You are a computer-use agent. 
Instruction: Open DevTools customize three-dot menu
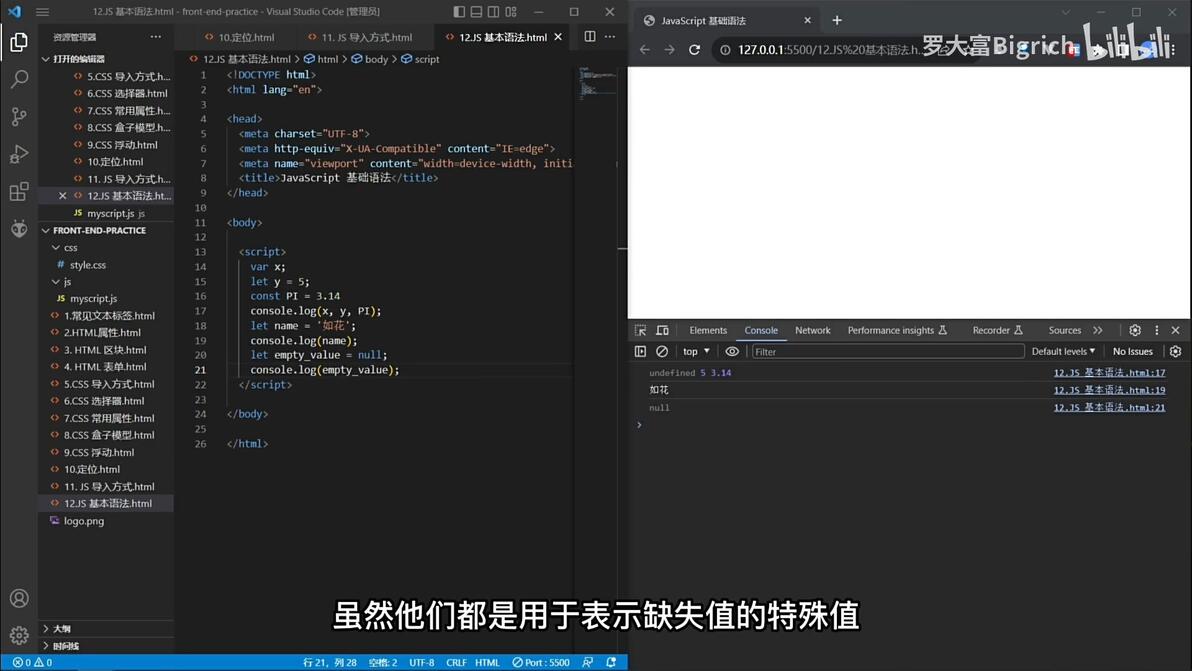coord(1157,331)
